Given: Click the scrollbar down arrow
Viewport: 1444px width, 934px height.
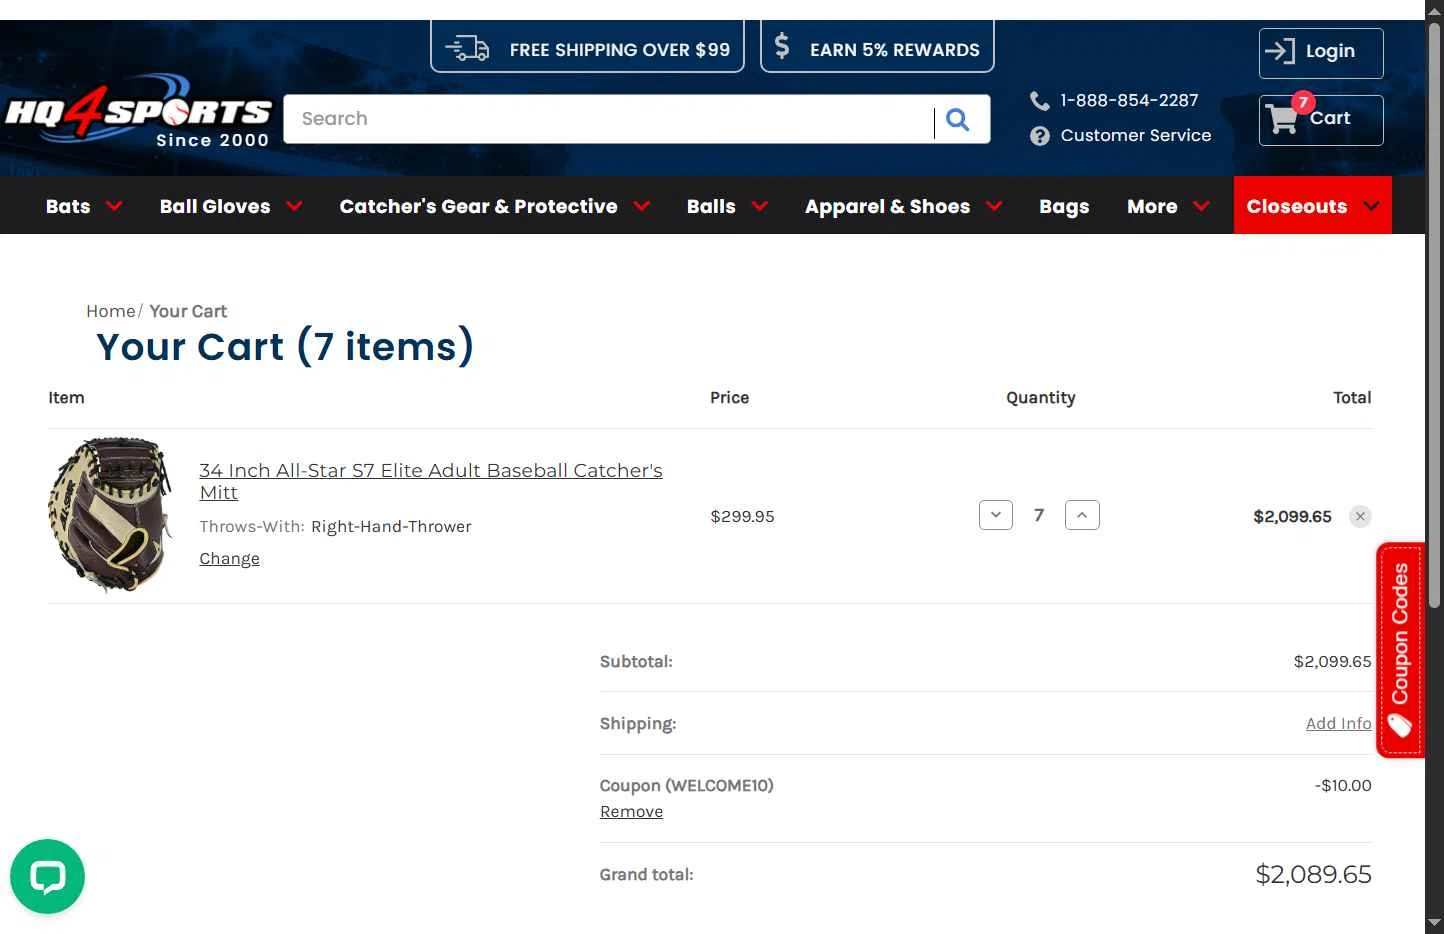Looking at the screenshot, I should tap(1434, 924).
